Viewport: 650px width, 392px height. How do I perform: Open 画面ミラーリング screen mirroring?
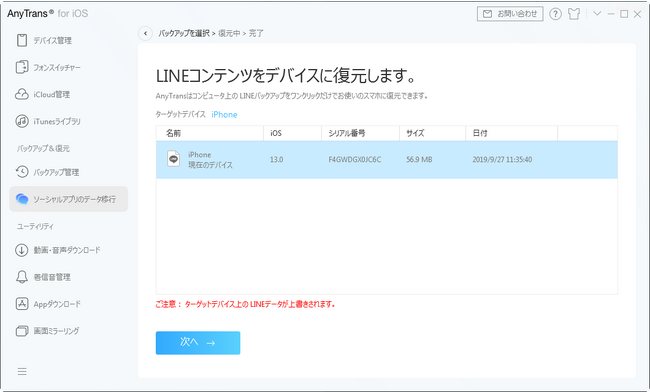coord(47,331)
